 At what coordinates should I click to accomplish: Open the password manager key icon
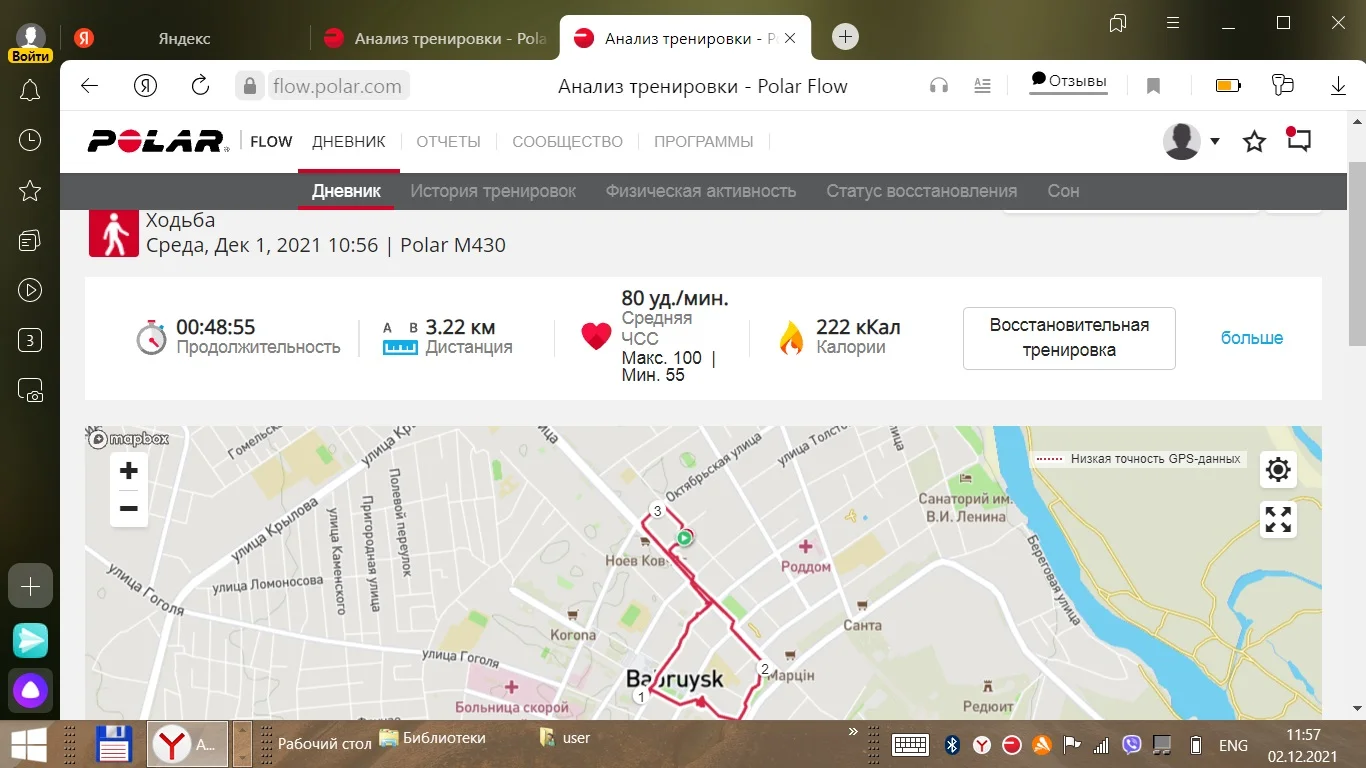[1282, 86]
